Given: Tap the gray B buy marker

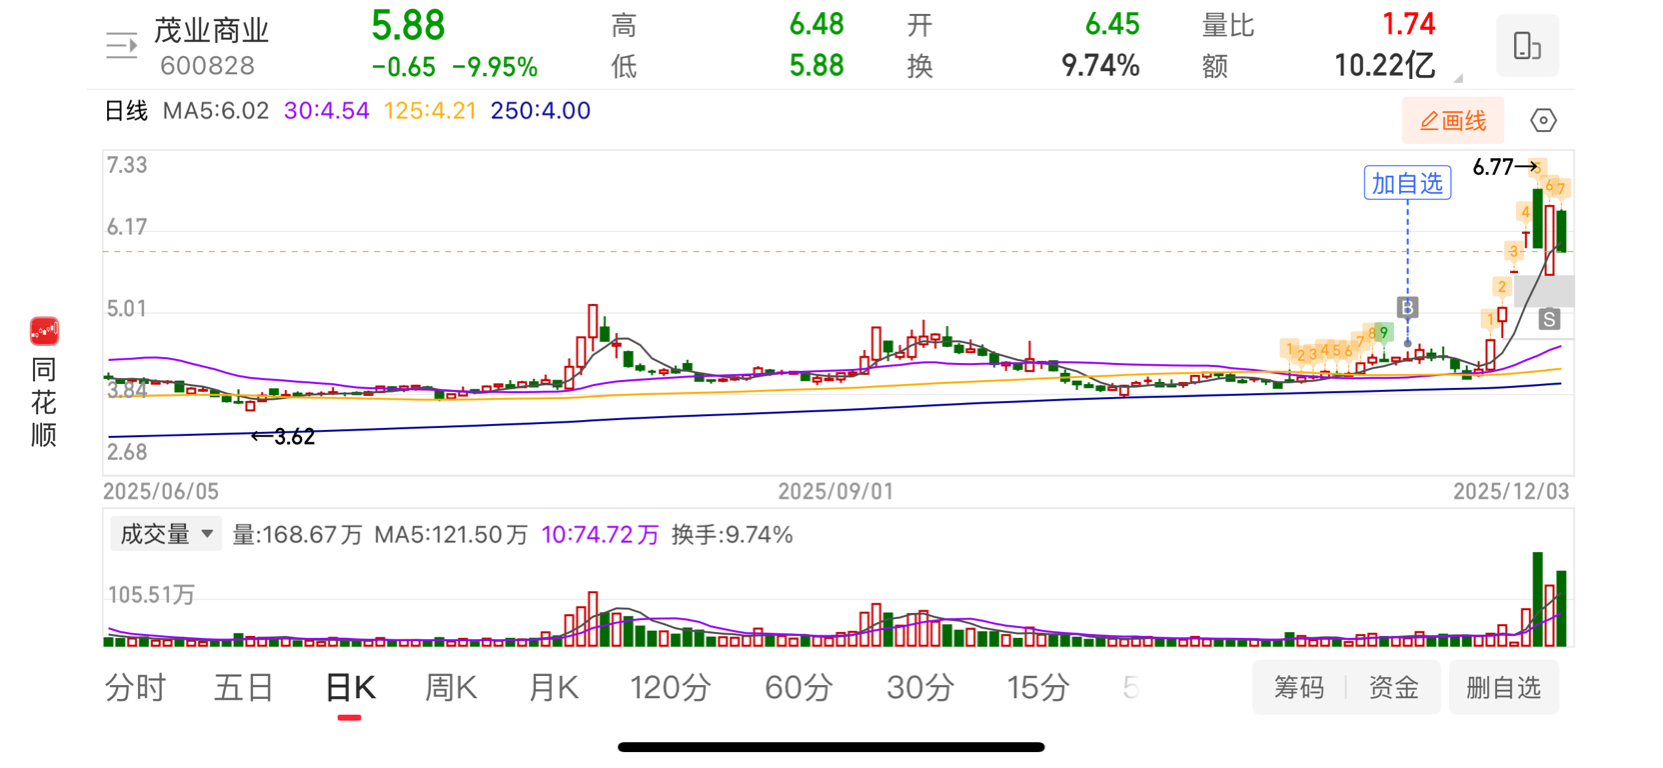Looking at the screenshot, I should pyautogui.click(x=1407, y=307).
